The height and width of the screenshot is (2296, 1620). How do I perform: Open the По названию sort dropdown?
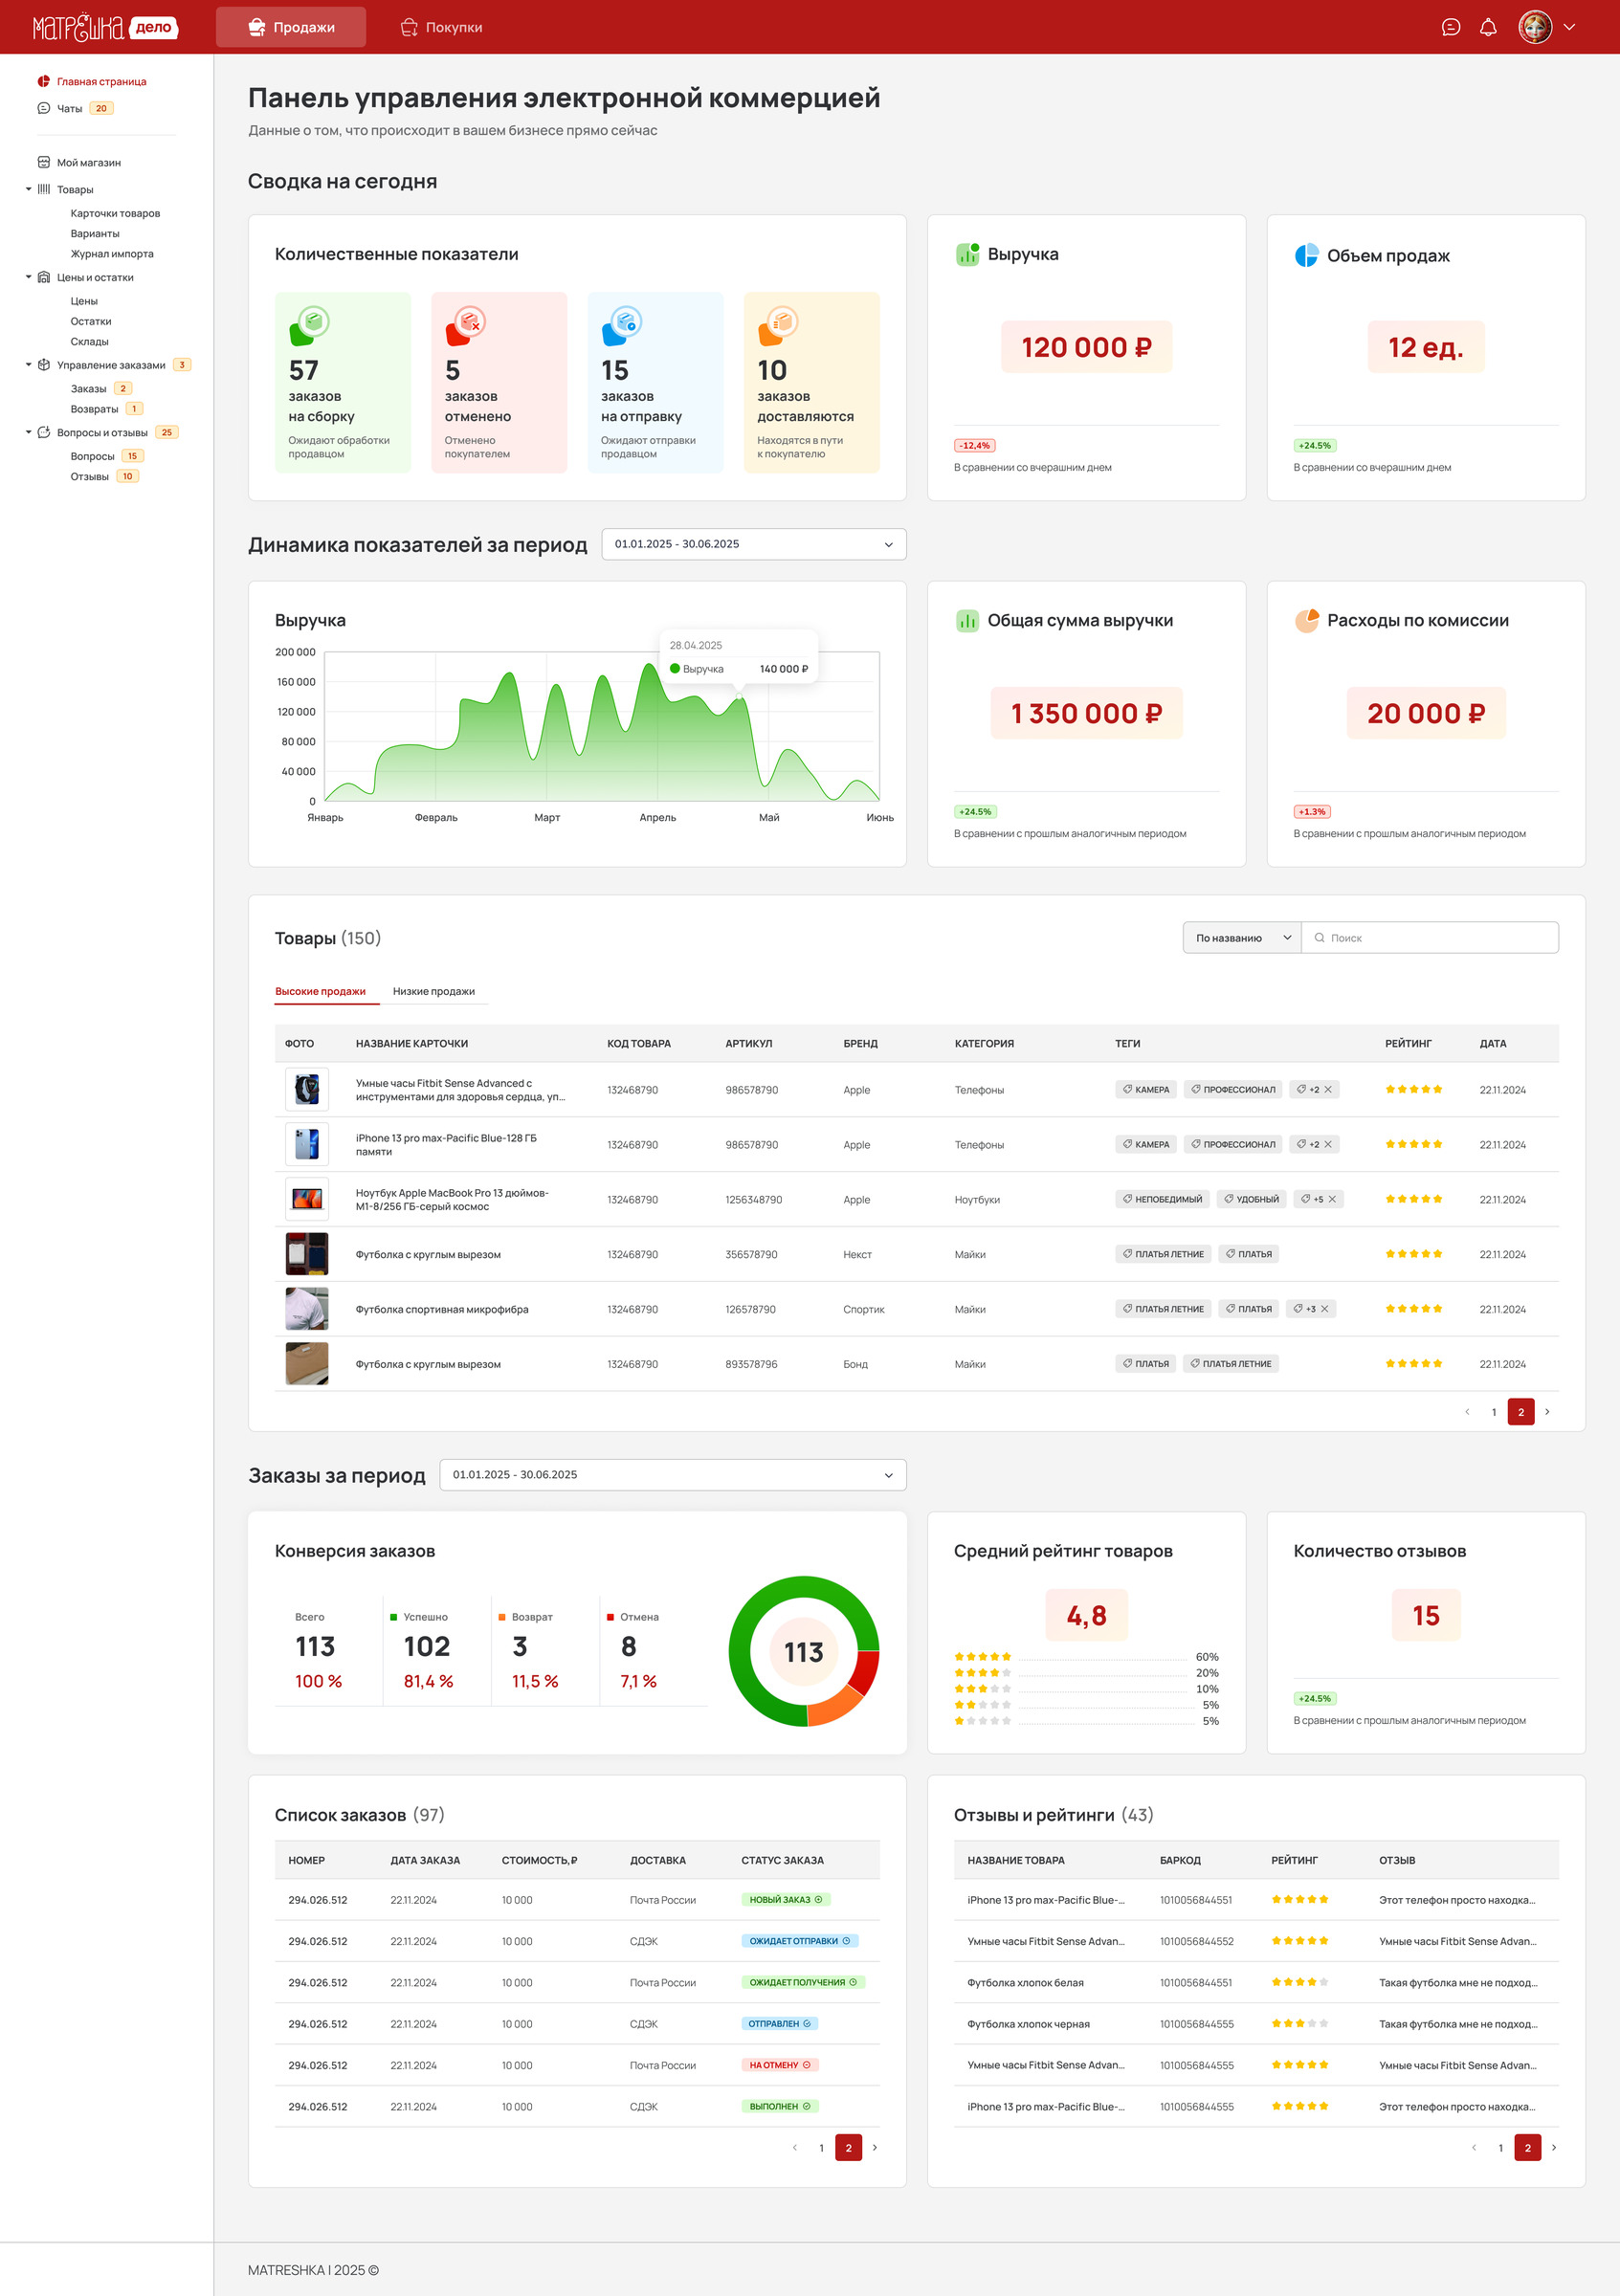1242,938
